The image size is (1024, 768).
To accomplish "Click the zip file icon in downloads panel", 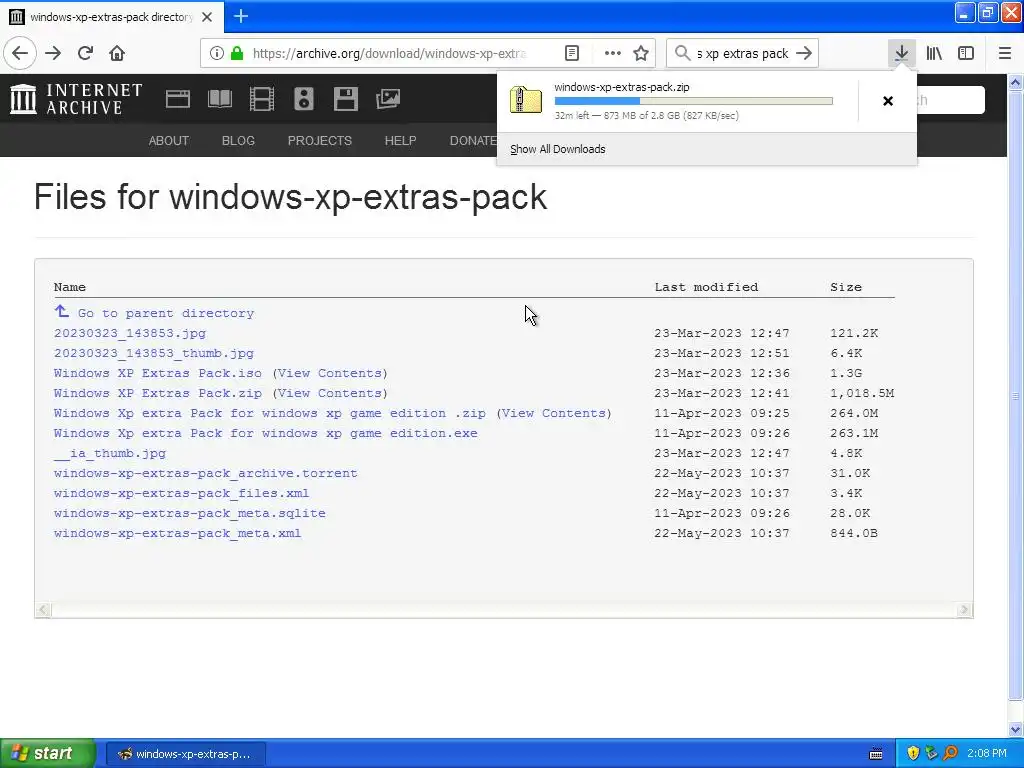I will coord(526,101).
